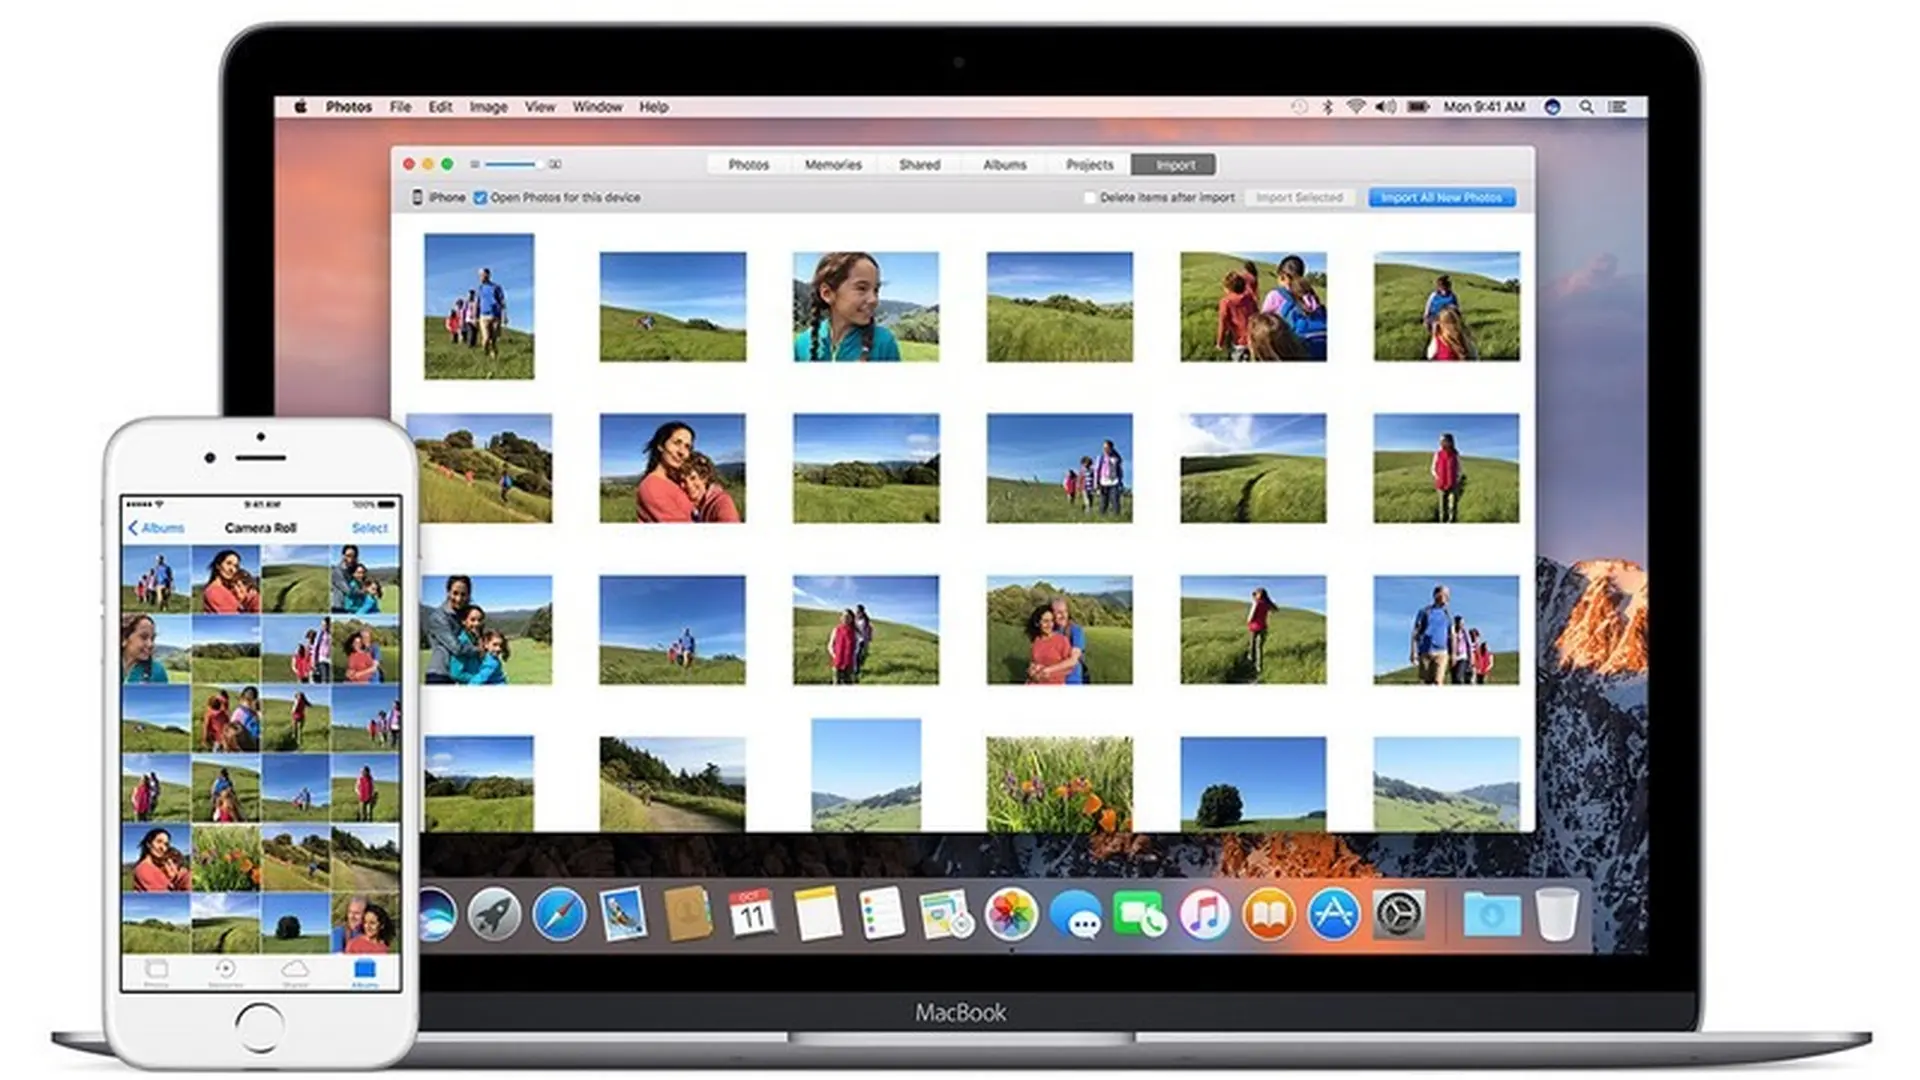Open Notification Center list icon
The height and width of the screenshot is (1080, 1920).
point(1617,106)
